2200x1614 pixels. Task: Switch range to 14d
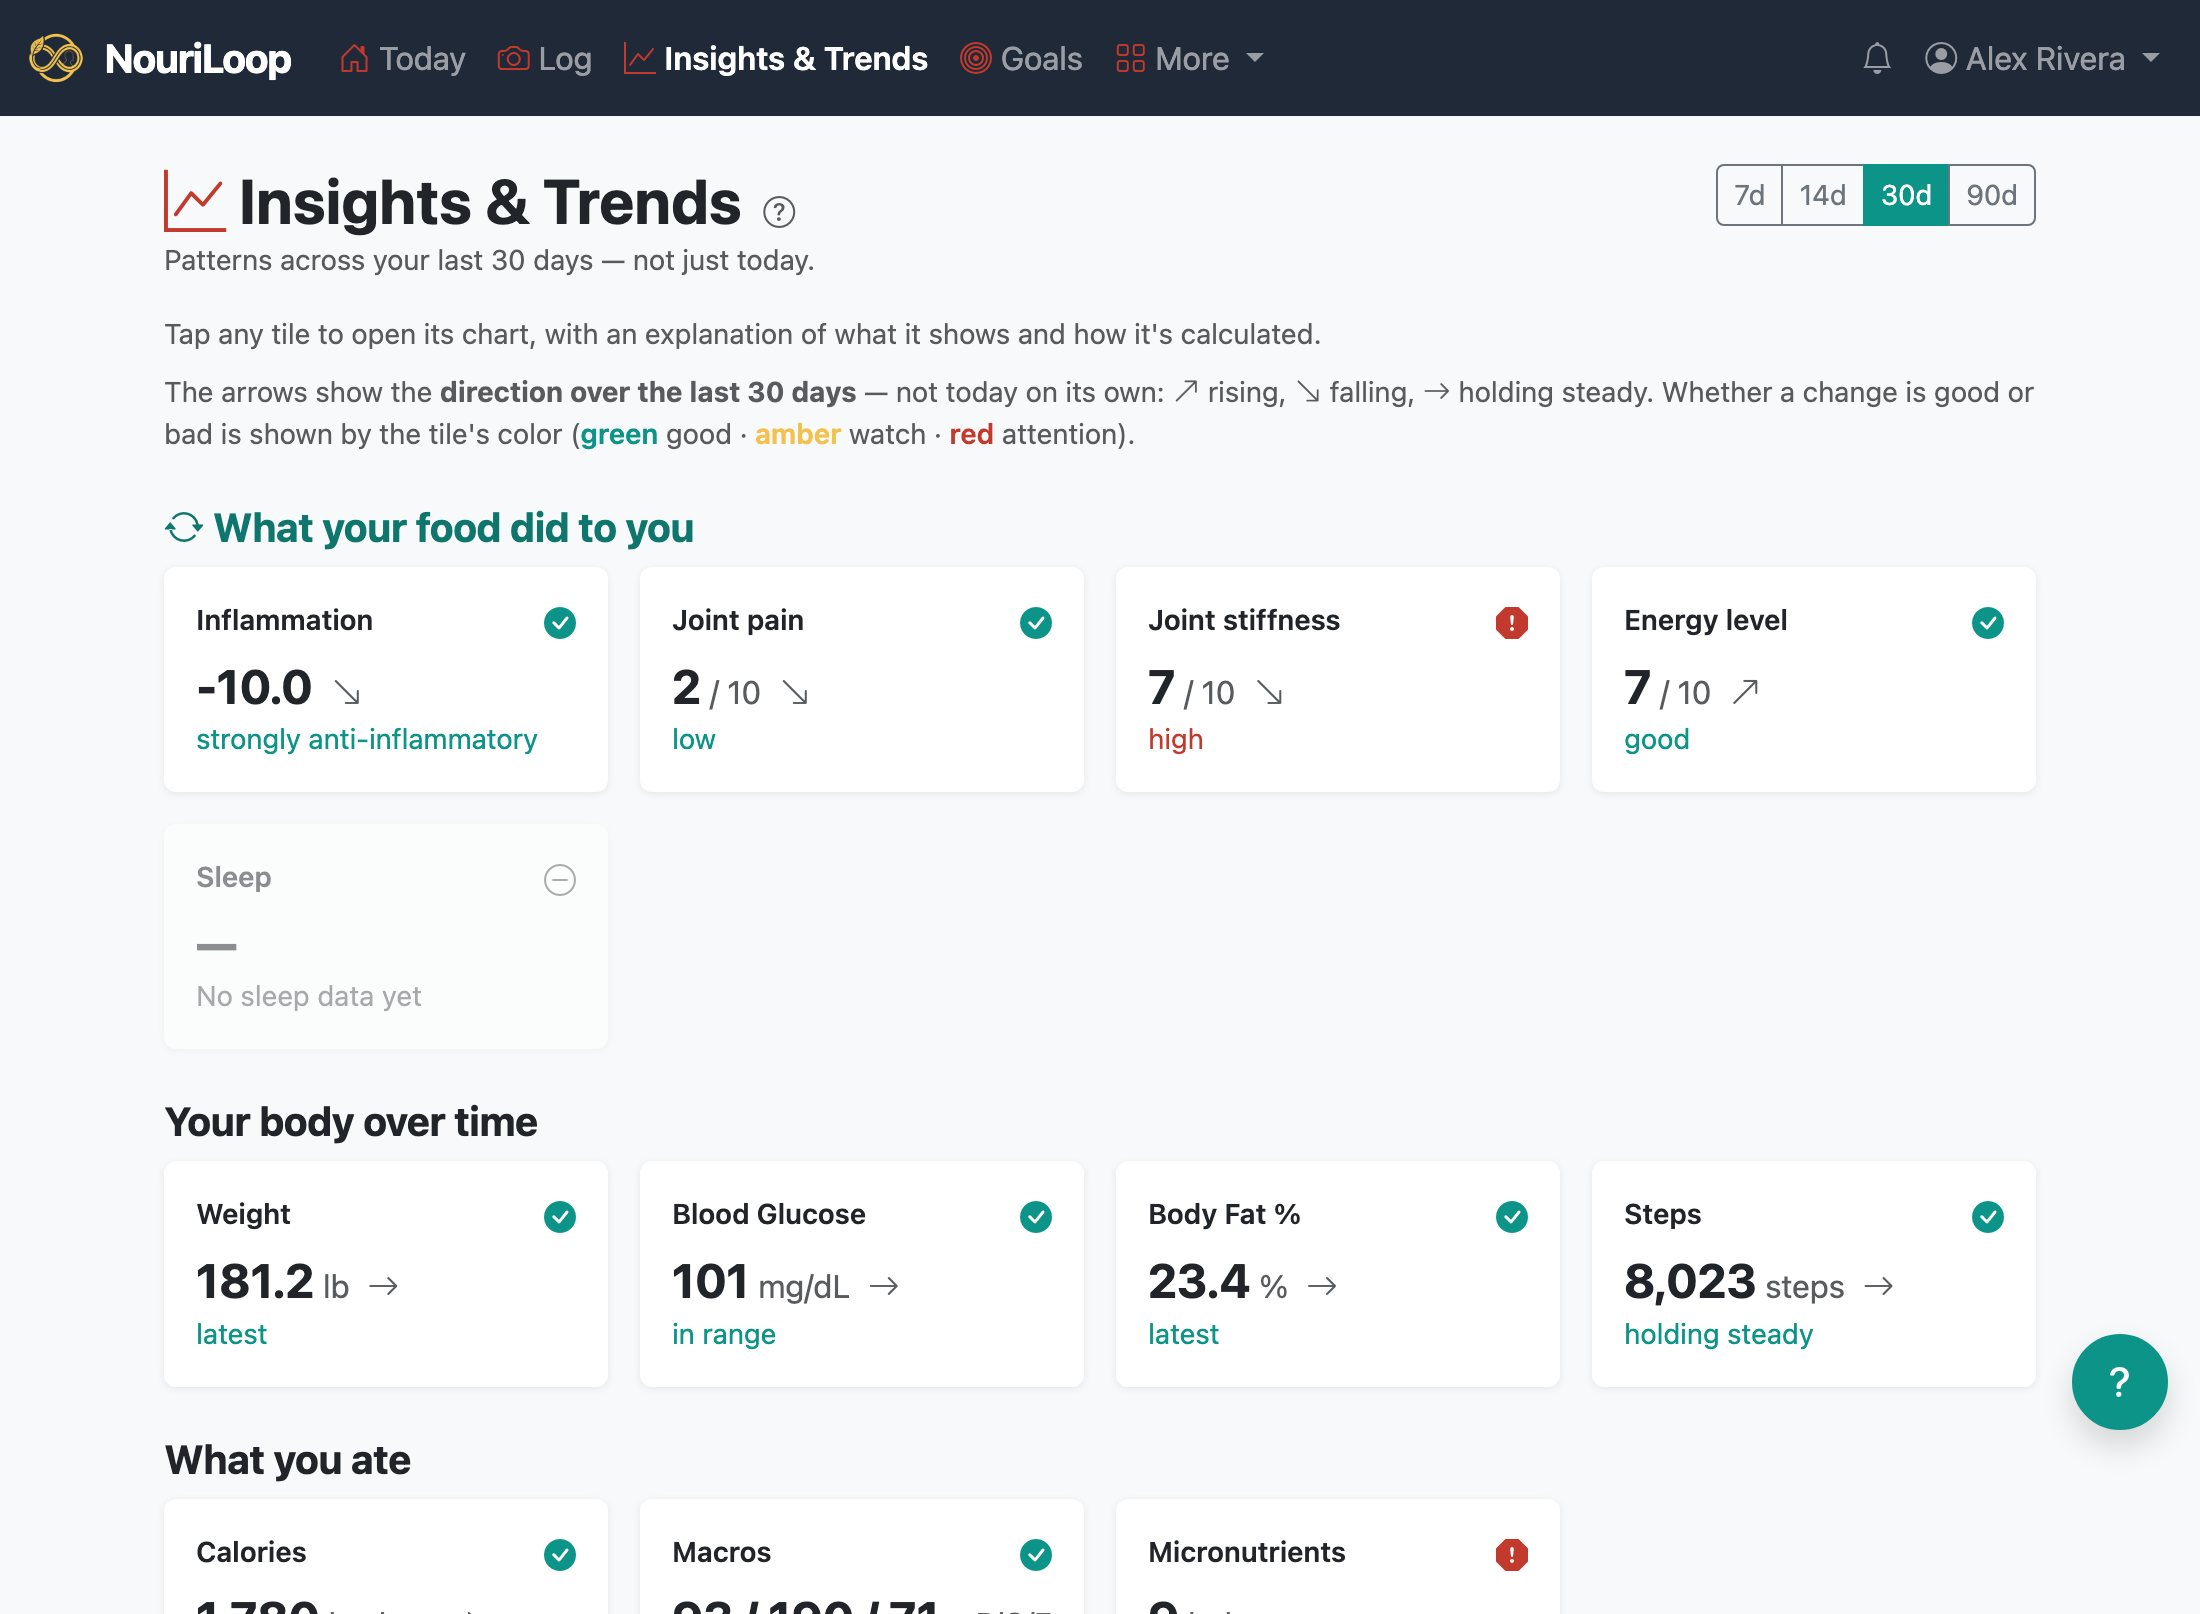tap(1822, 195)
